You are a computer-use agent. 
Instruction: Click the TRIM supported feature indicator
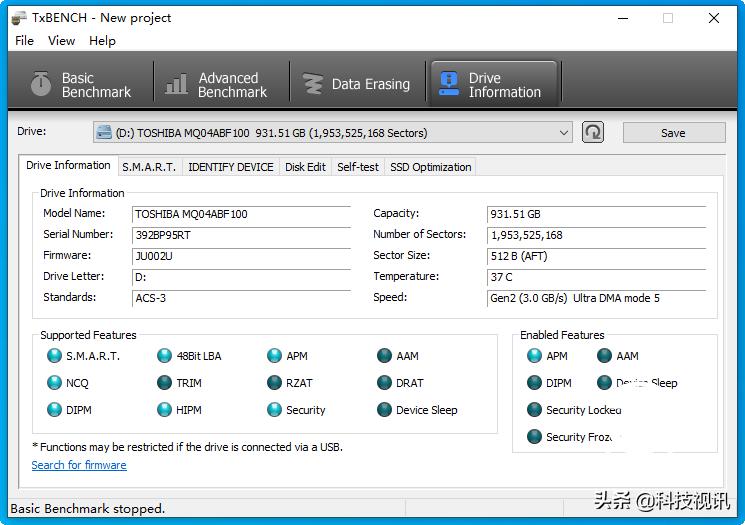[x=165, y=383]
